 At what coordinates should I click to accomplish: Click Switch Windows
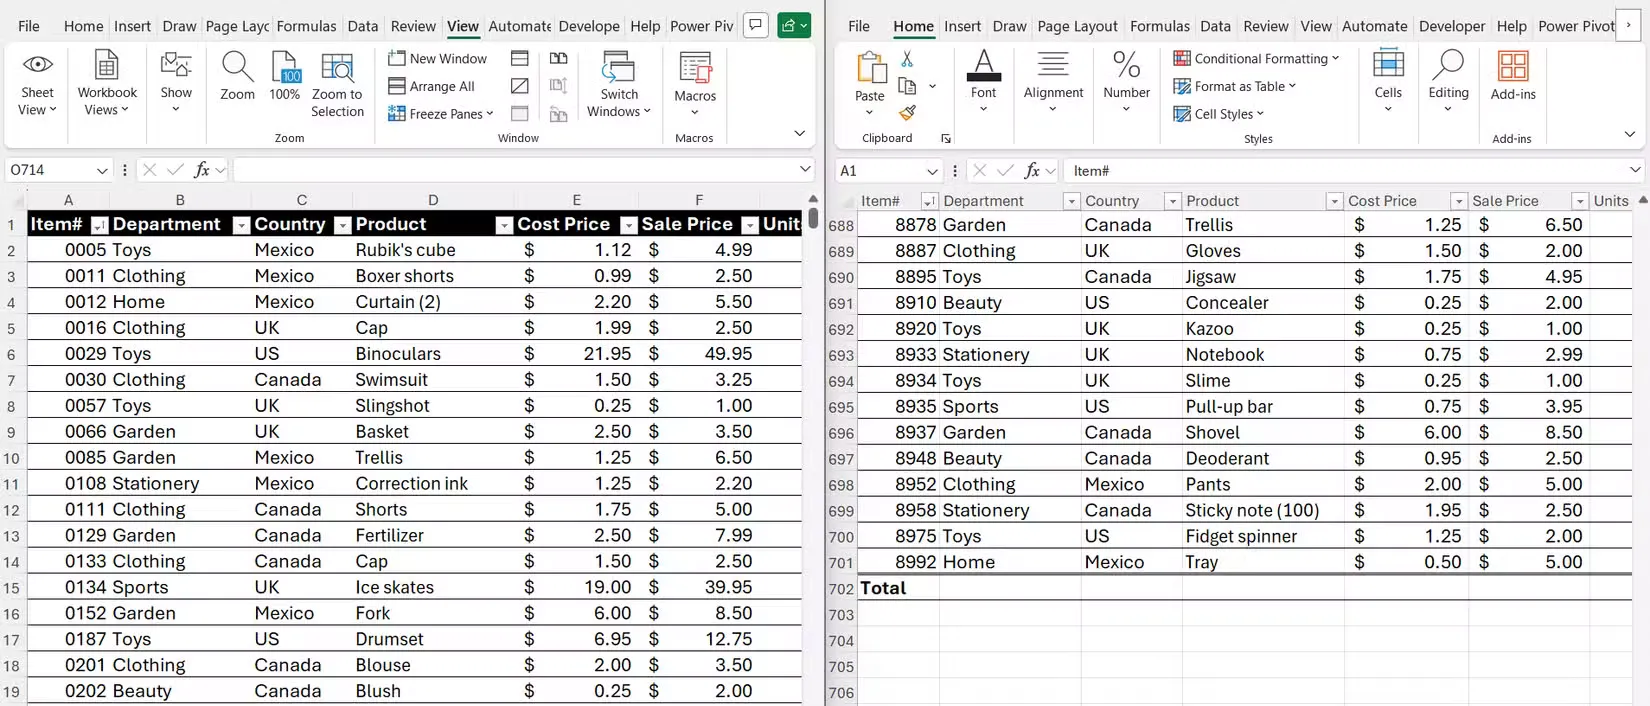[x=619, y=85]
